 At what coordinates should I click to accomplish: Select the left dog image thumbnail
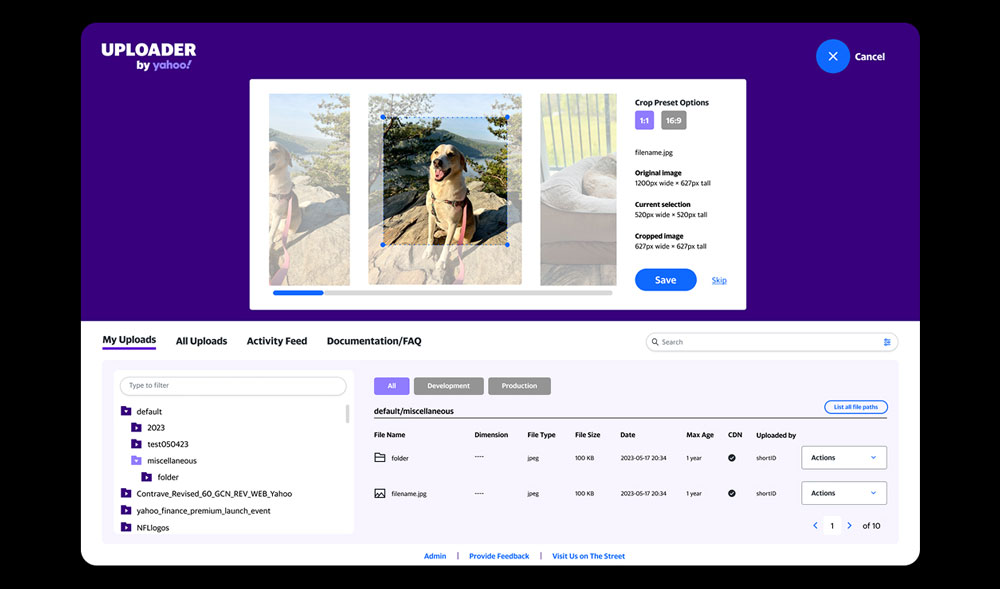coord(309,189)
